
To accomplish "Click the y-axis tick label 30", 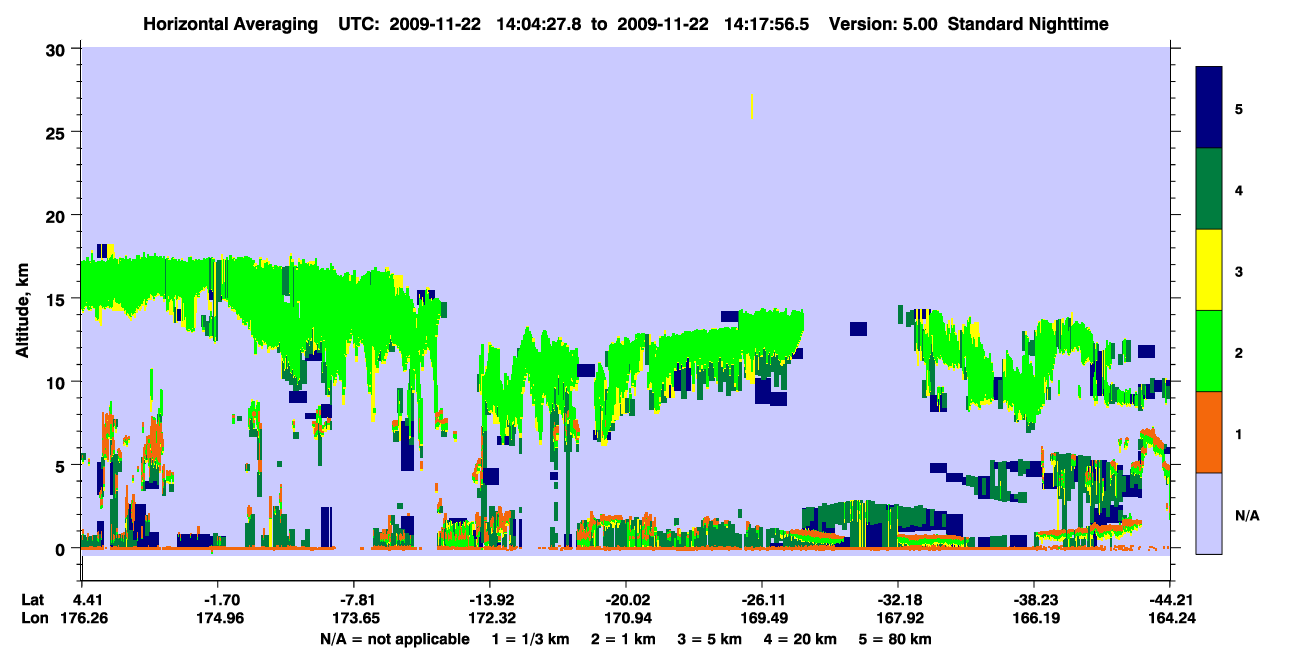I will pyautogui.click(x=58, y=49).
